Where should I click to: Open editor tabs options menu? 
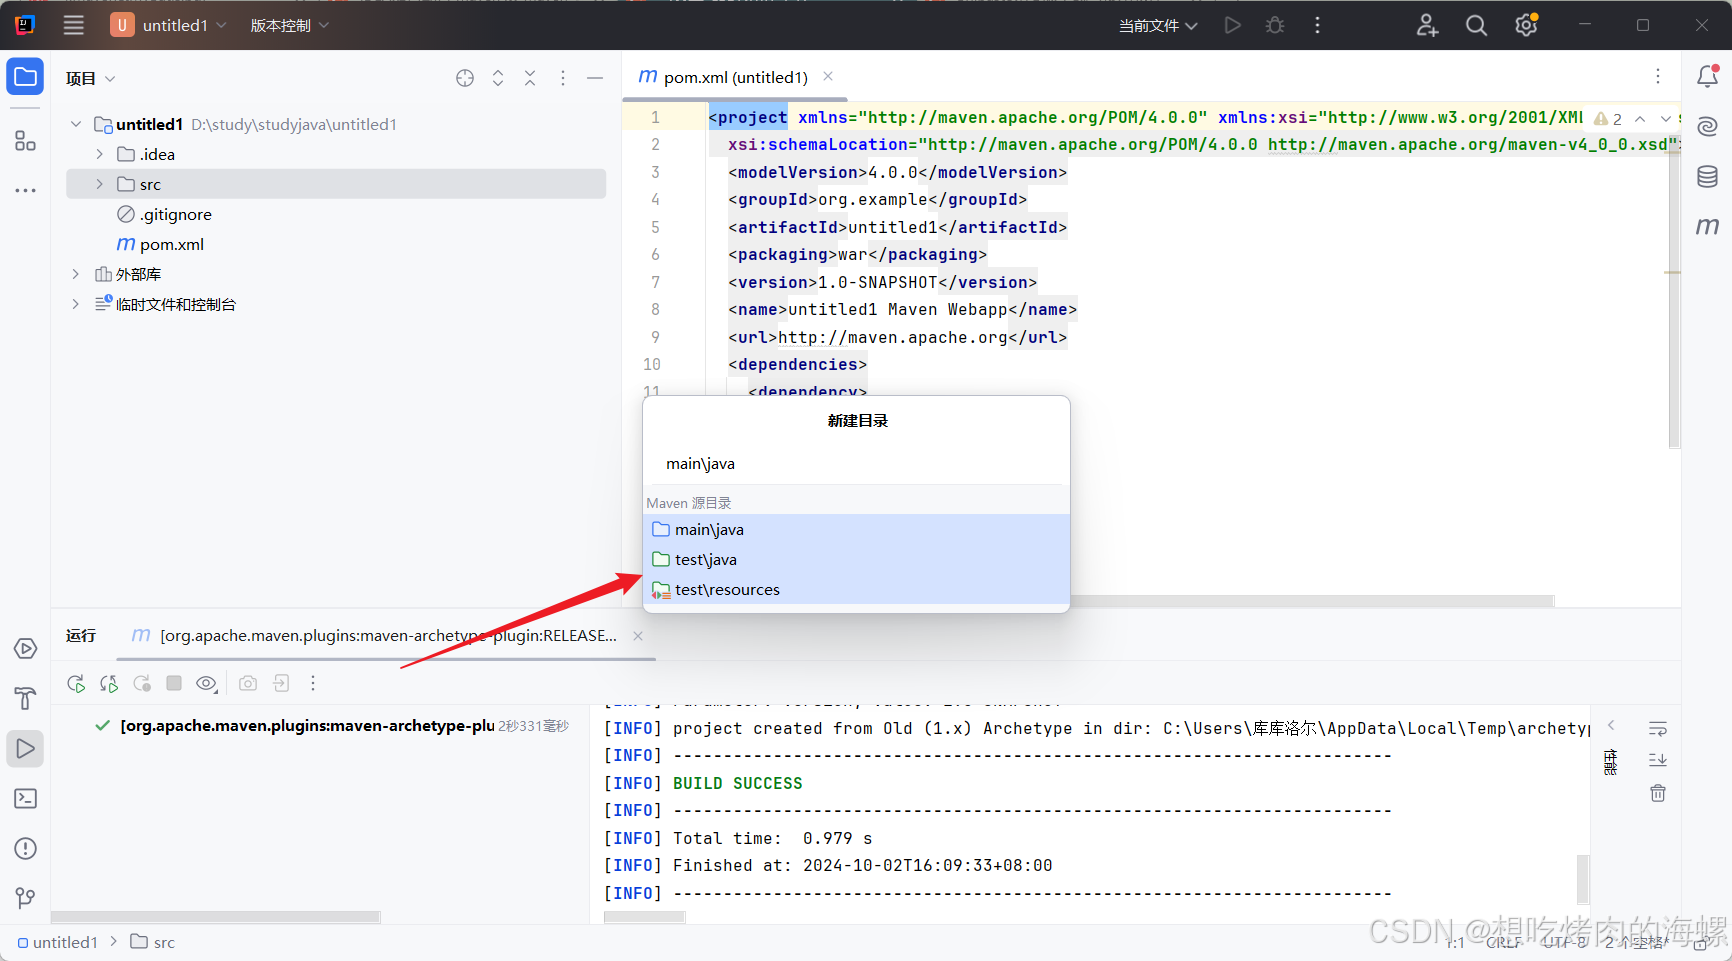coord(1658,76)
